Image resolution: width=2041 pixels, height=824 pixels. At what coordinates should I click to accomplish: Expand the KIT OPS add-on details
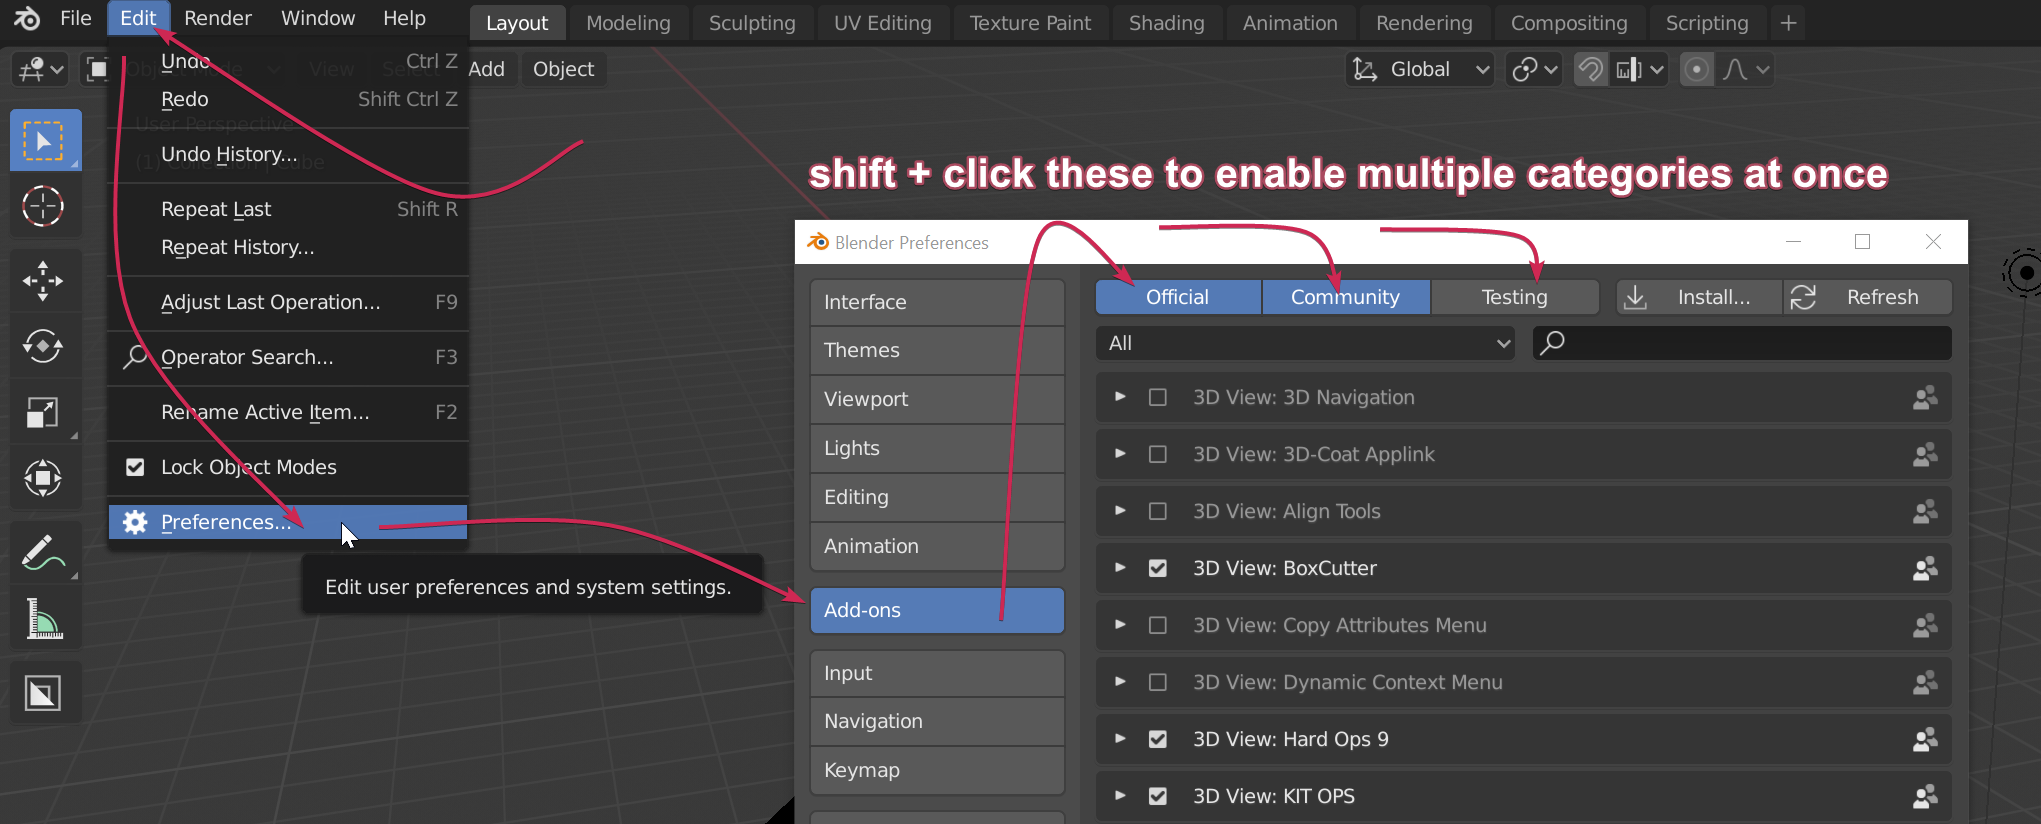pyautogui.click(x=1120, y=796)
